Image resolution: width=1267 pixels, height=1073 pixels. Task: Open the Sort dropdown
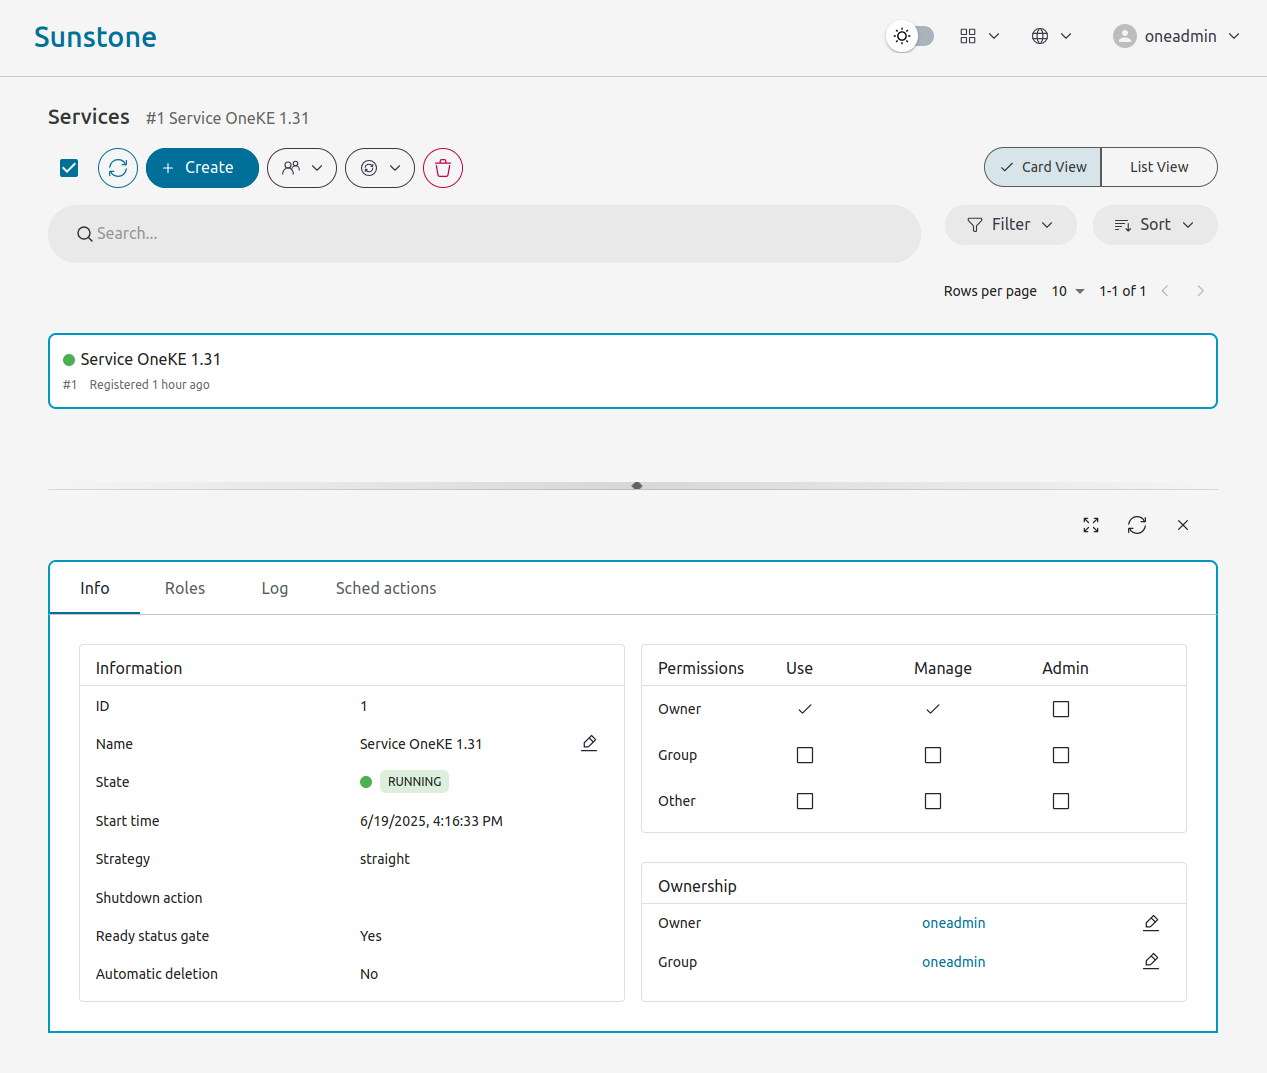coord(1155,225)
